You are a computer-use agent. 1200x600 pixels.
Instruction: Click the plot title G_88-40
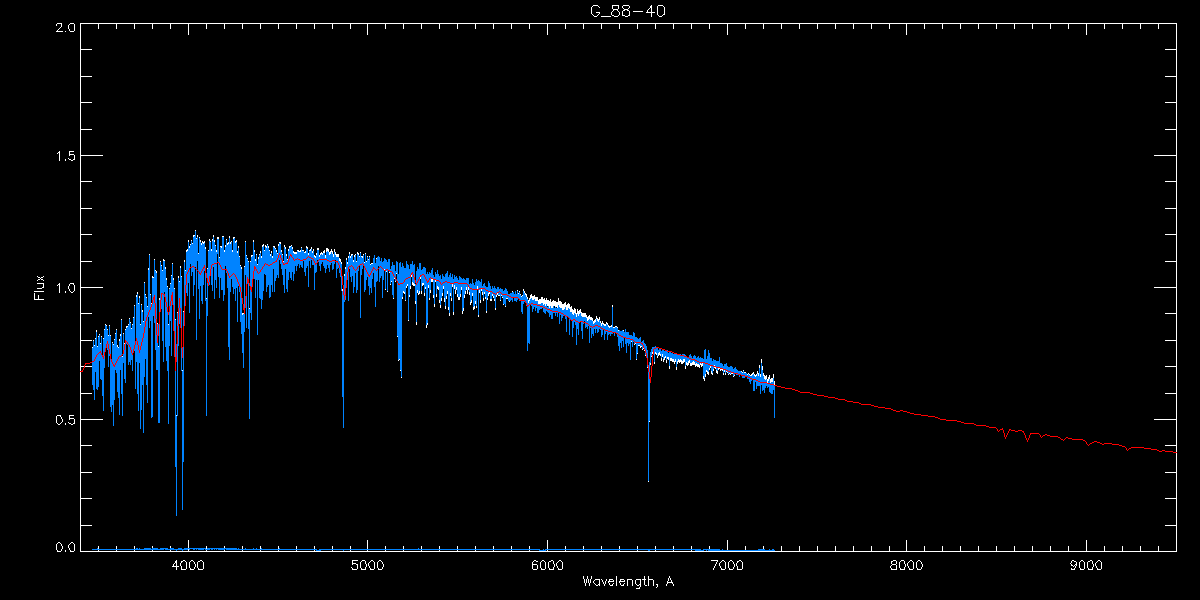tap(628, 11)
